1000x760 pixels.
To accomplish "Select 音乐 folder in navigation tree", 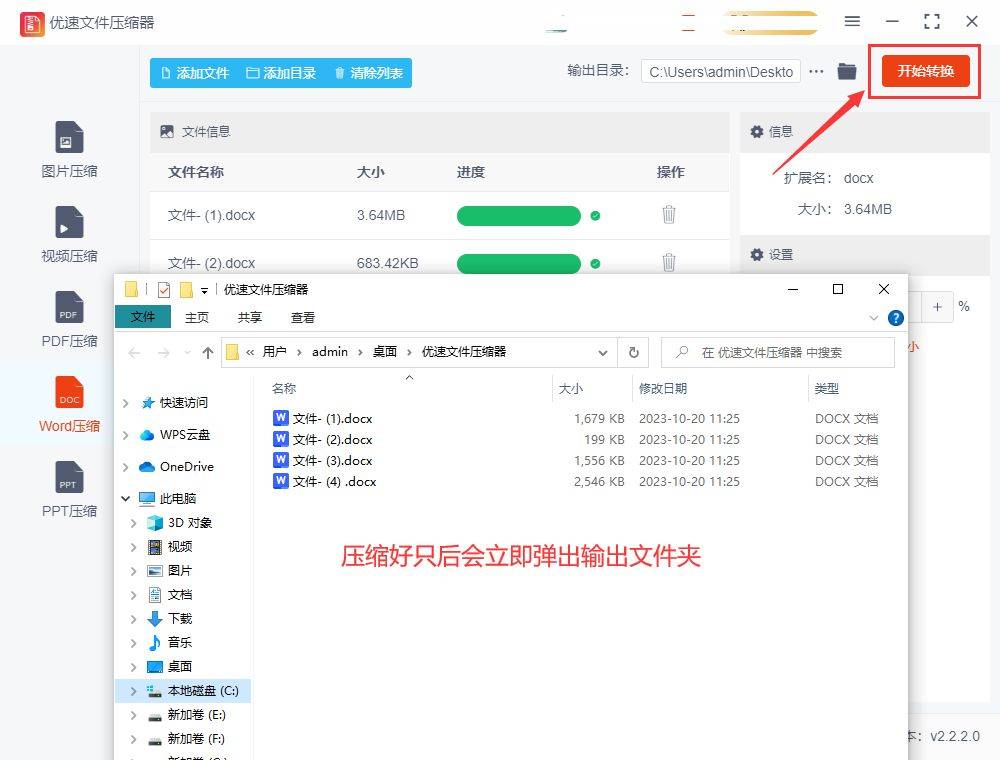I will click(179, 642).
